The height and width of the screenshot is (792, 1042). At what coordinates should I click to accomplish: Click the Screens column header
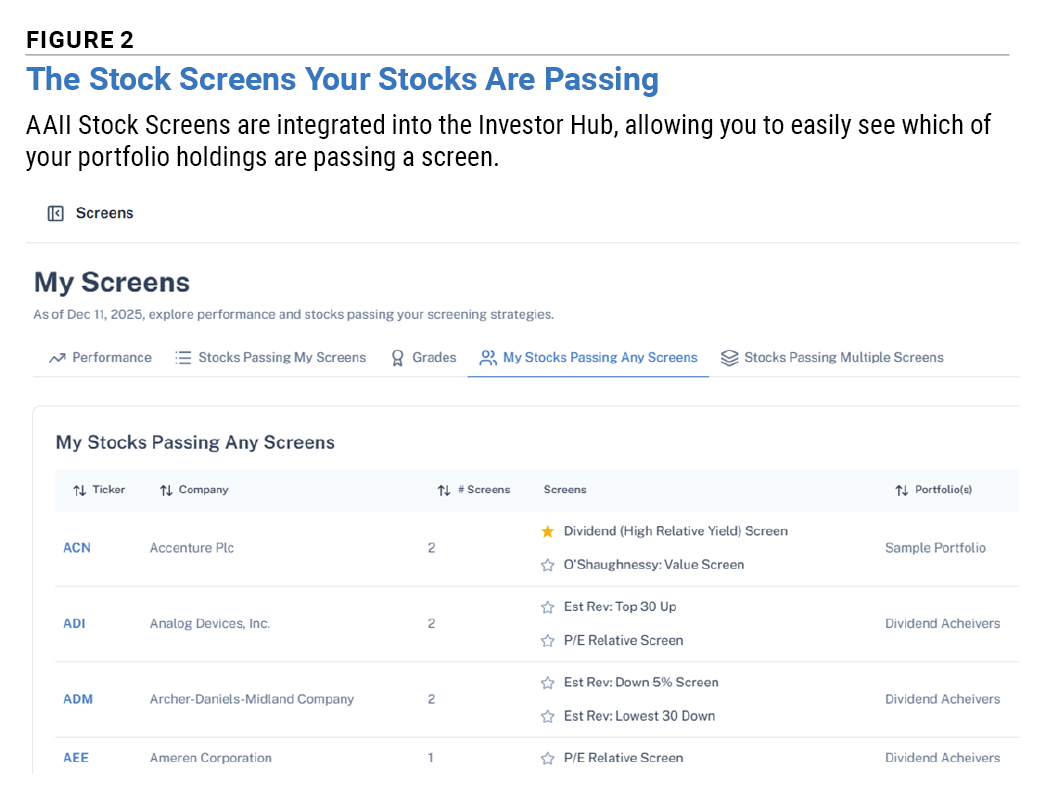[x=565, y=490]
